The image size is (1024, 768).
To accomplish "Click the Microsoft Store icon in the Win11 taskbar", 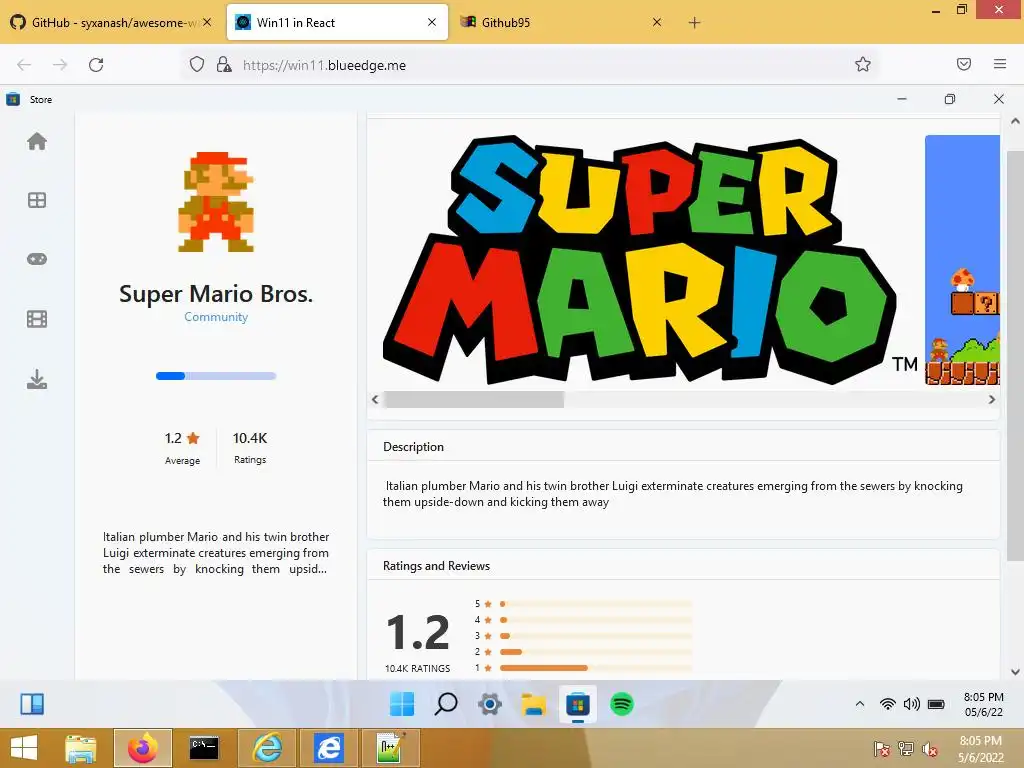I will pyautogui.click(x=578, y=705).
